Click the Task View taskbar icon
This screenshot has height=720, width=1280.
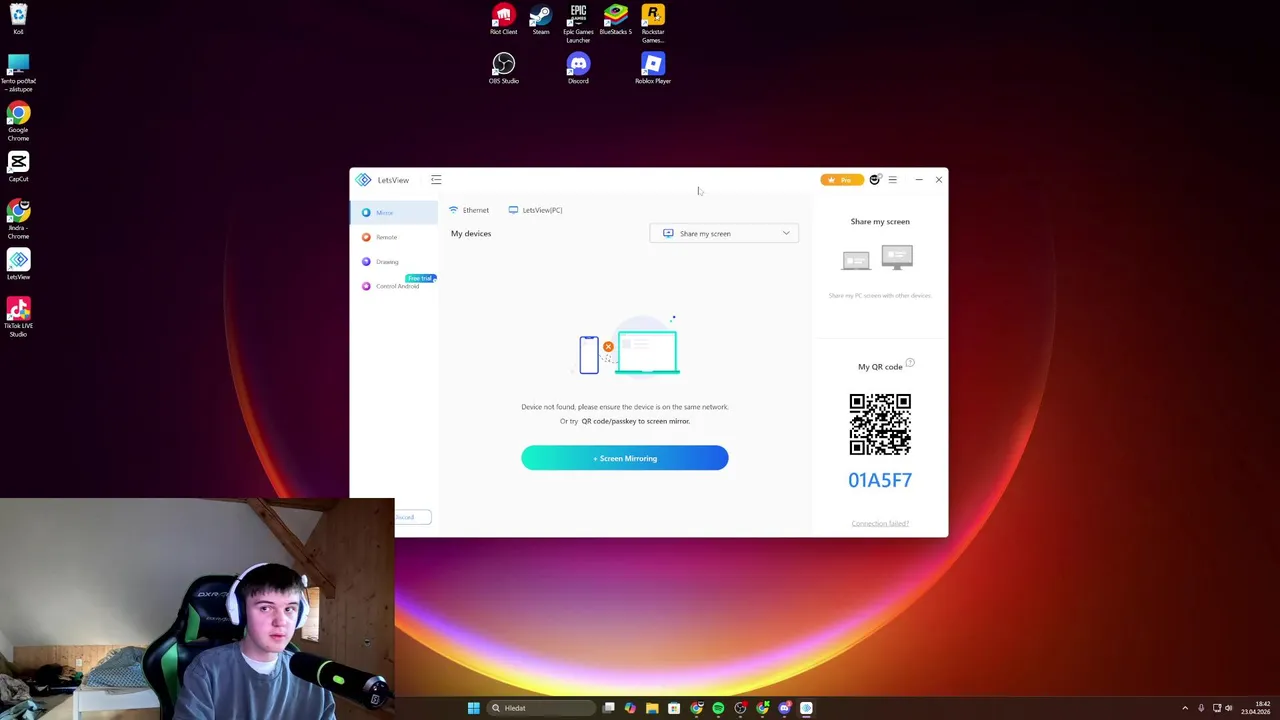pyautogui.click(x=608, y=708)
